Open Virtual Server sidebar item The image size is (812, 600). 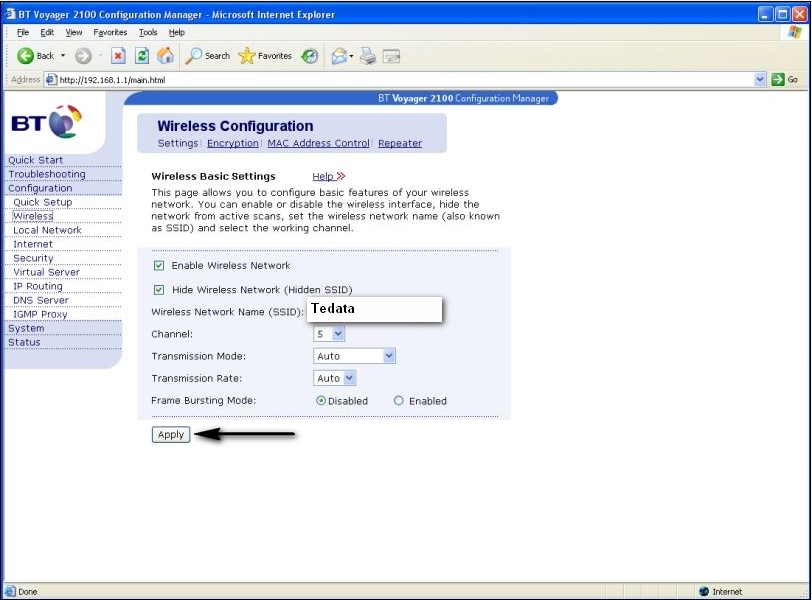coord(46,272)
